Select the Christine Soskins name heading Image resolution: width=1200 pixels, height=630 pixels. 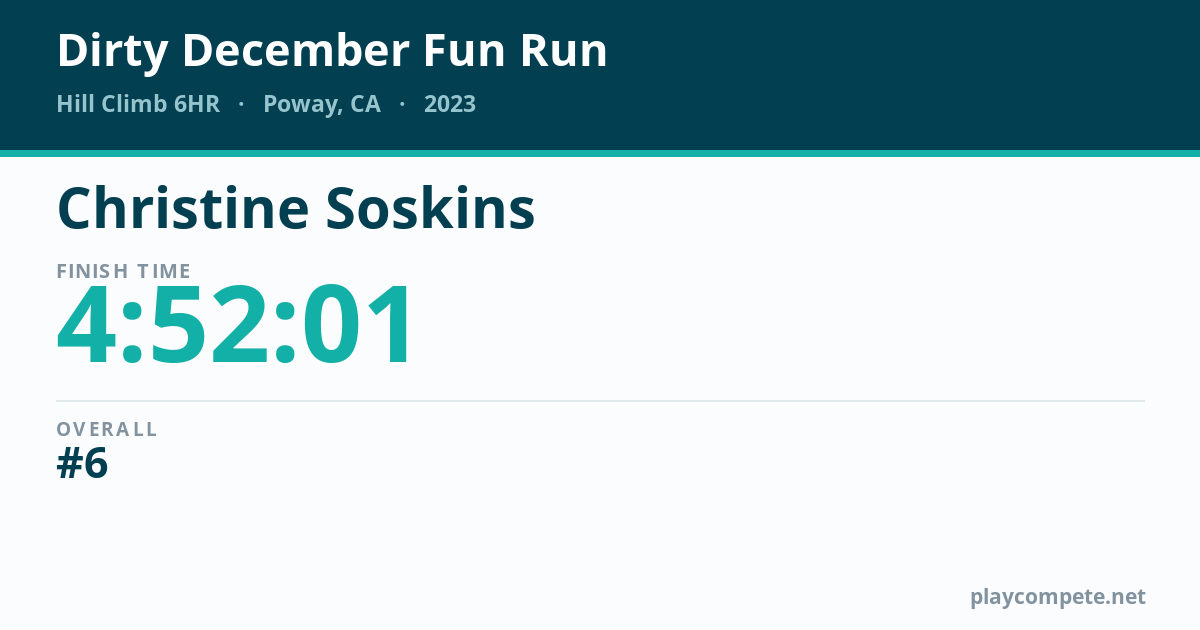click(296, 208)
